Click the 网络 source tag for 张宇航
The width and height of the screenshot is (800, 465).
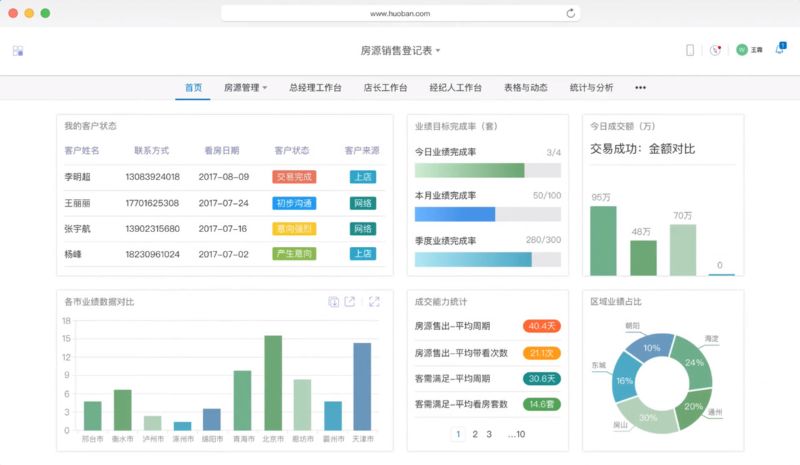[363, 229]
